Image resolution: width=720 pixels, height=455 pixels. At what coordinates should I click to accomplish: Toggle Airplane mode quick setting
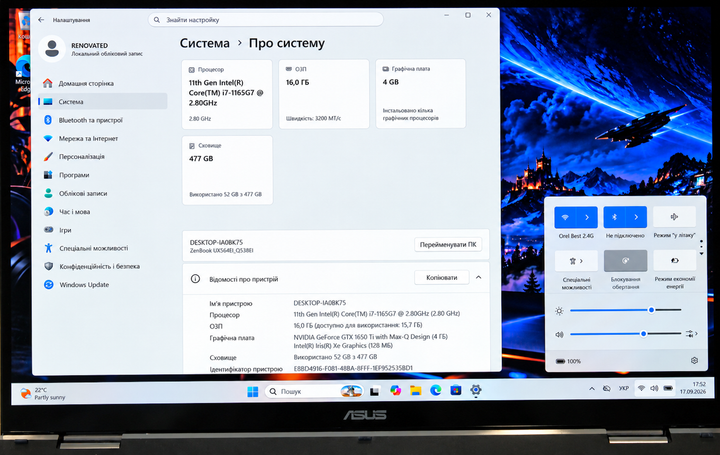point(674,217)
